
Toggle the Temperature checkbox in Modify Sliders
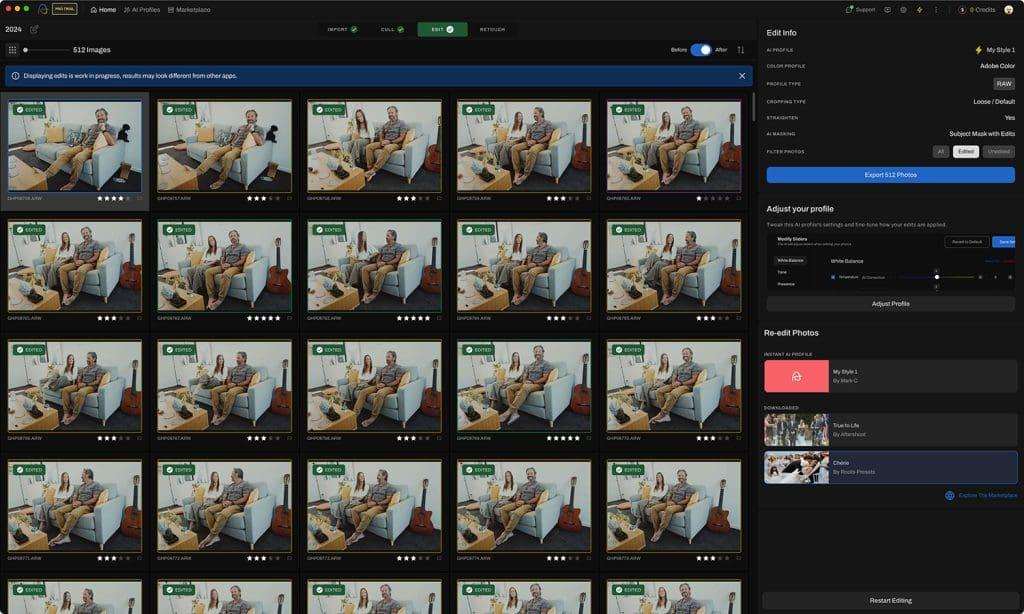[x=833, y=277]
